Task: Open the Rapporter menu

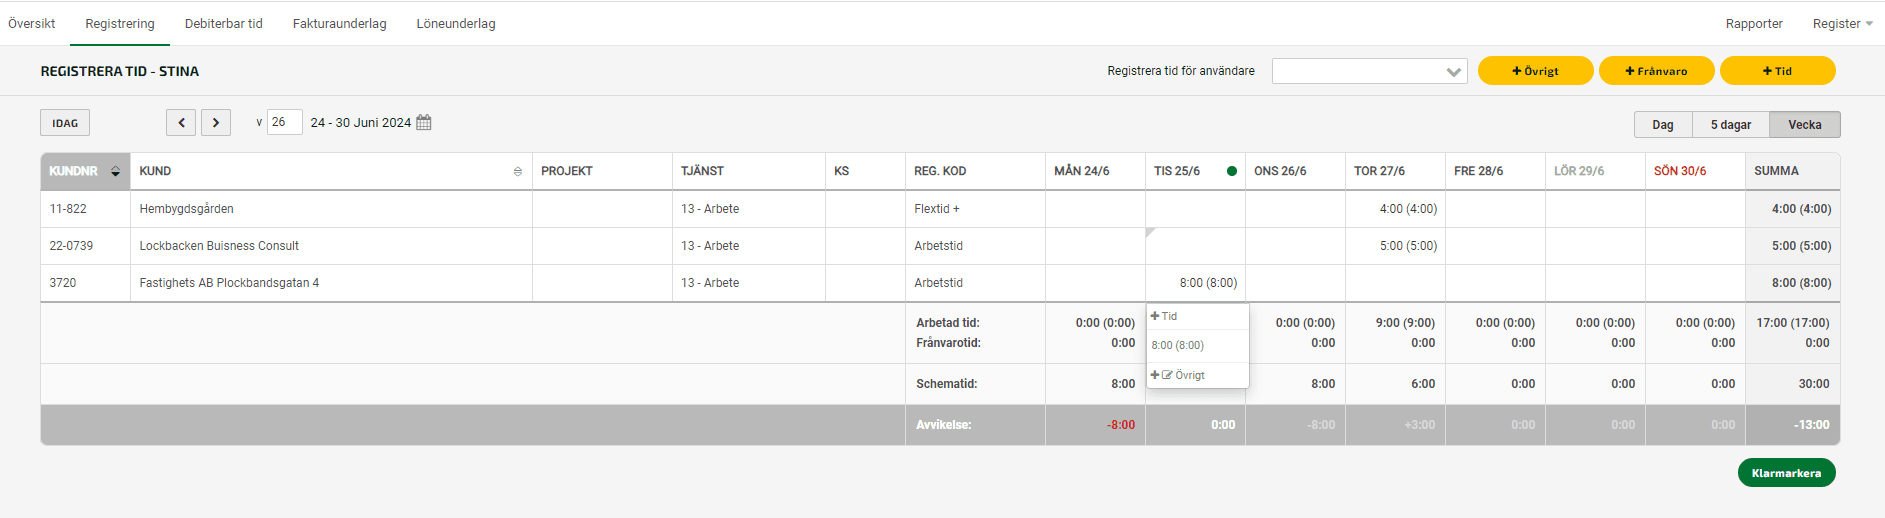Action: coord(1753,23)
